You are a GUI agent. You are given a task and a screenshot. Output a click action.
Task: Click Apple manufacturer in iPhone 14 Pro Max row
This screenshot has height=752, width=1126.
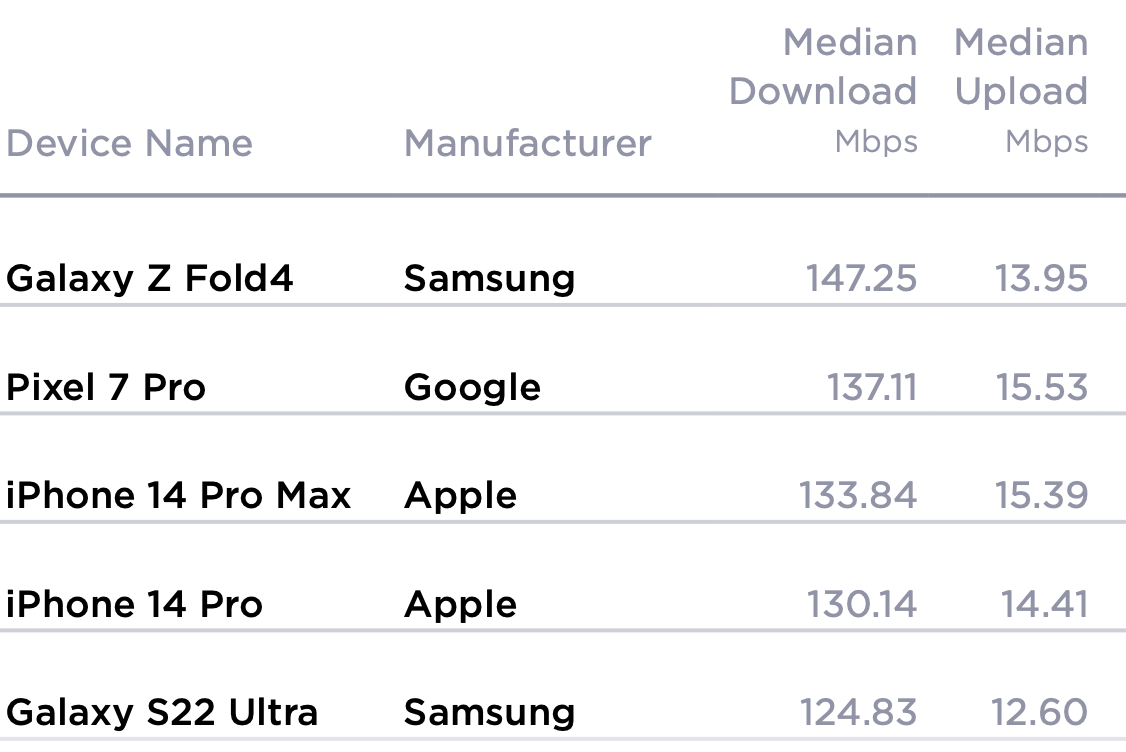(460, 496)
